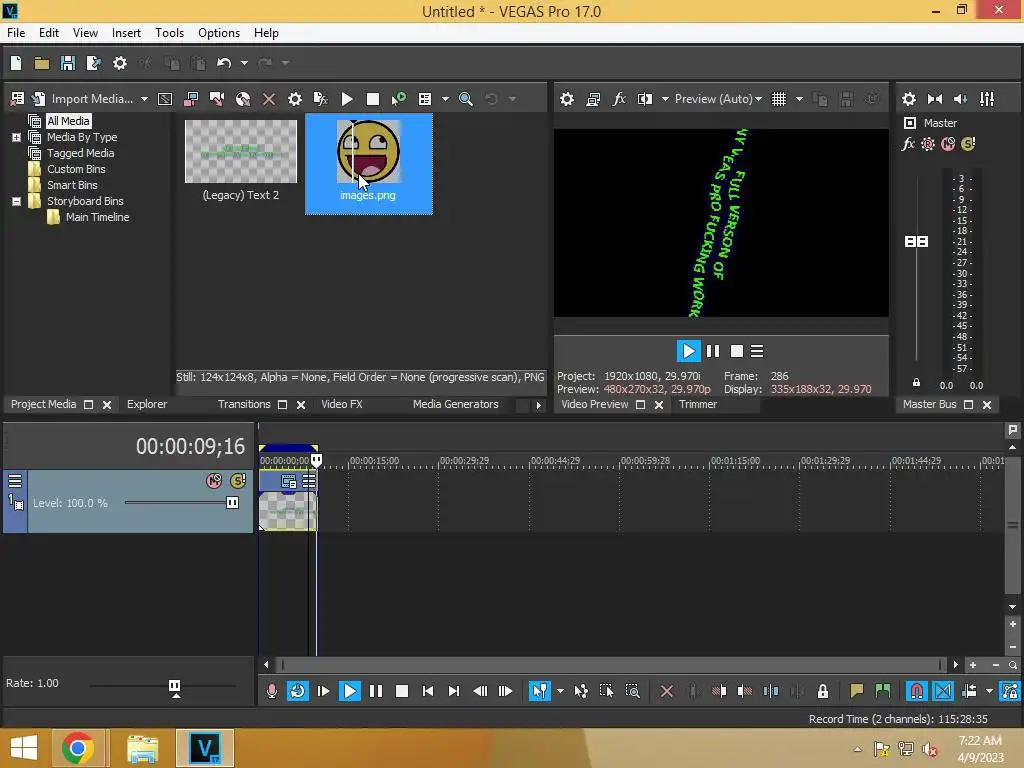Viewport: 1024px width, 768px height.
Task: Select All Media in the bin tree
Action: click(68, 121)
